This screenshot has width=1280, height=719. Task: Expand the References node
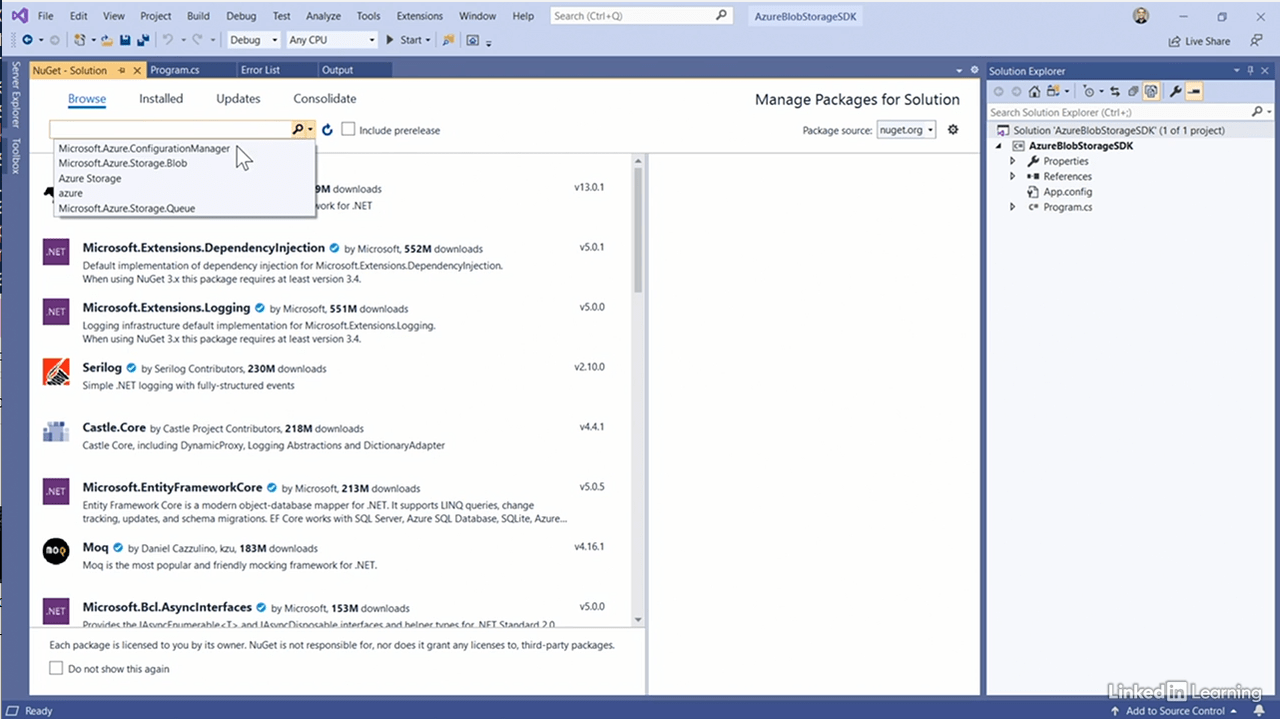click(x=1013, y=176)
